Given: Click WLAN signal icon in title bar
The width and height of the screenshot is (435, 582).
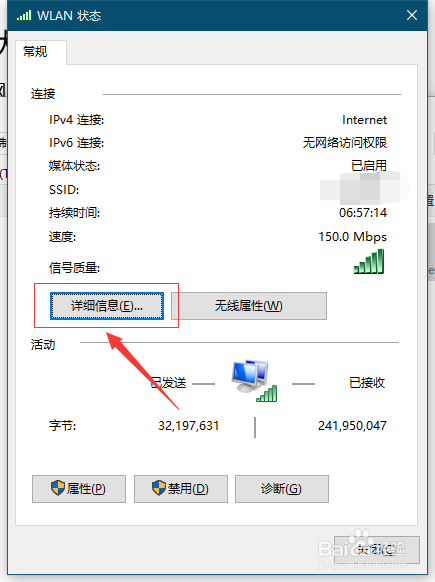Looking at the screenshot, I should point(24,15).
